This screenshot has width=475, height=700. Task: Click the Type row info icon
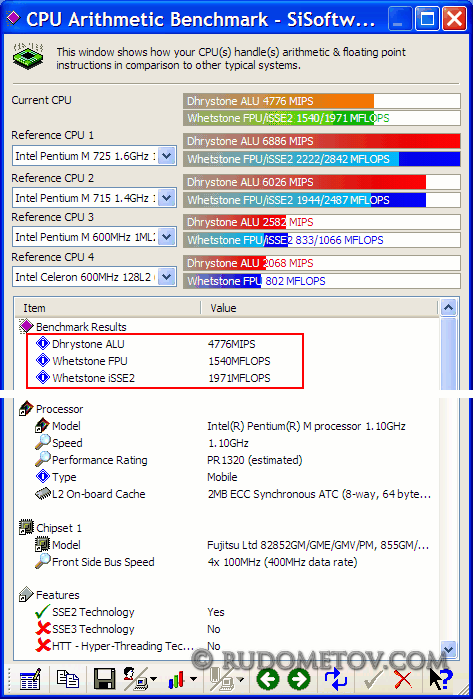click(x=42, y=477)
